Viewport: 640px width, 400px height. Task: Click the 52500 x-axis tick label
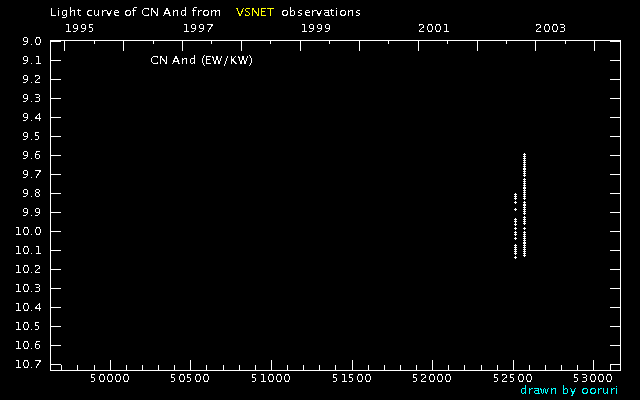[513, 379]
